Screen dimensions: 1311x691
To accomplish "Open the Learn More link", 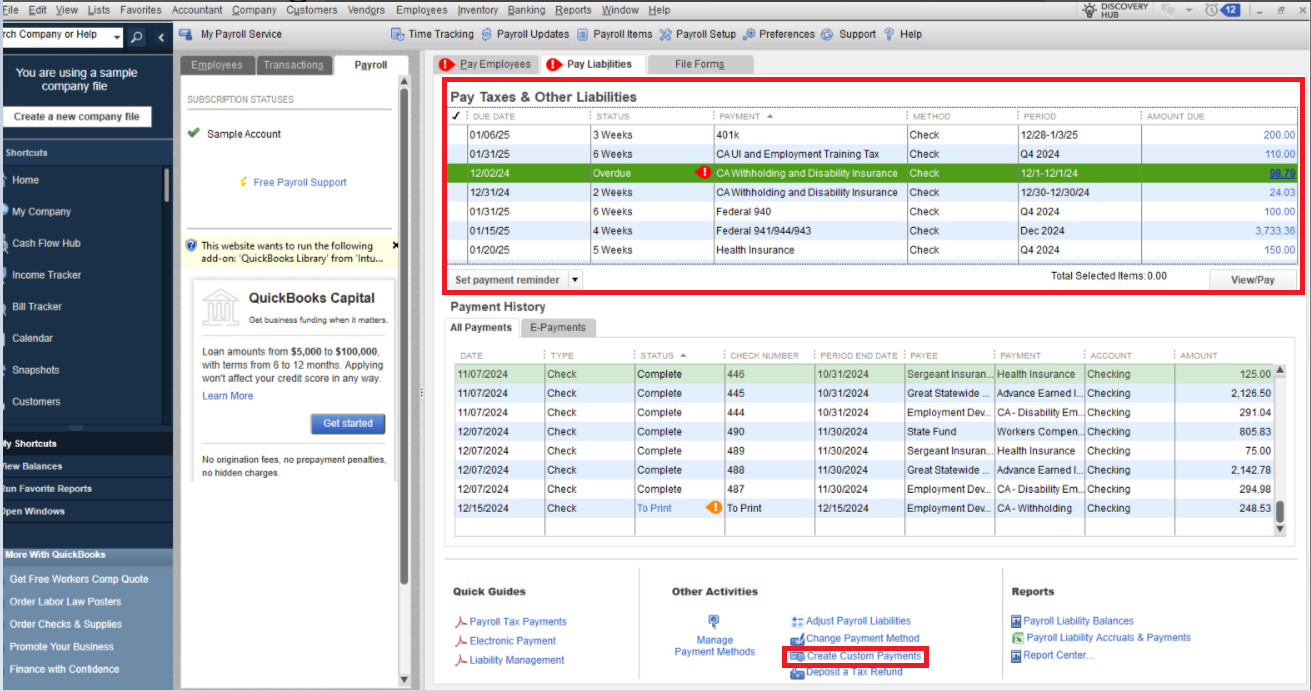I will [x=228, y=396].
